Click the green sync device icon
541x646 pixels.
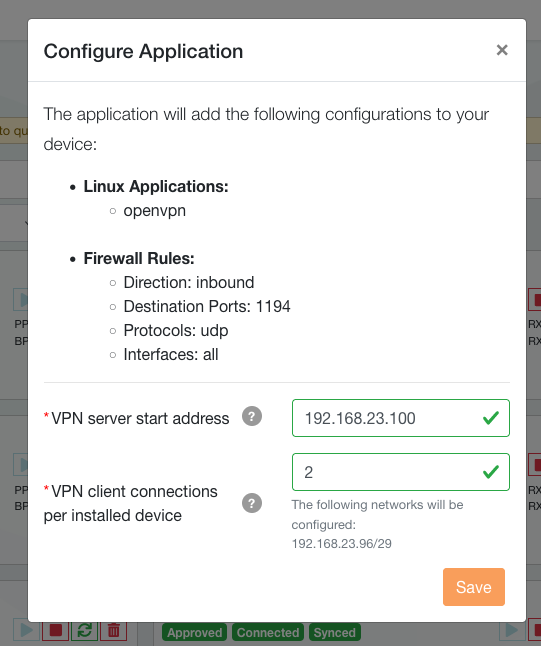pos(84,630)
